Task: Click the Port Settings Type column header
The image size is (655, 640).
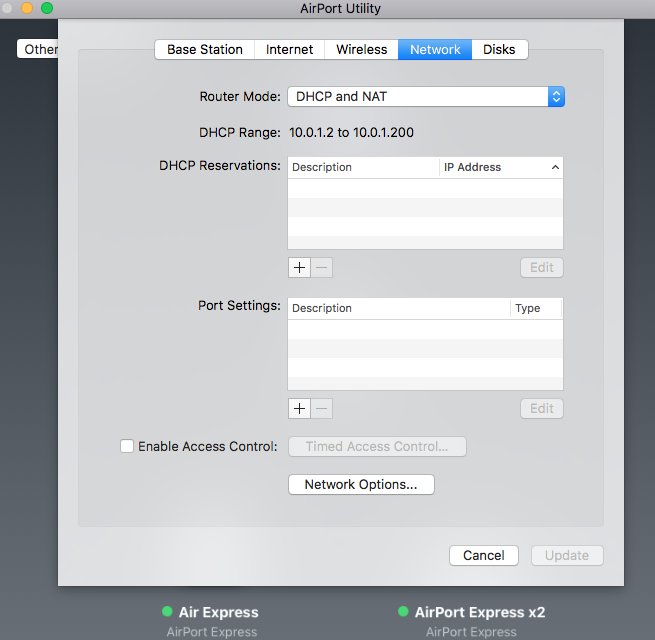Action: pyautogui.click(x=536, y=308)
